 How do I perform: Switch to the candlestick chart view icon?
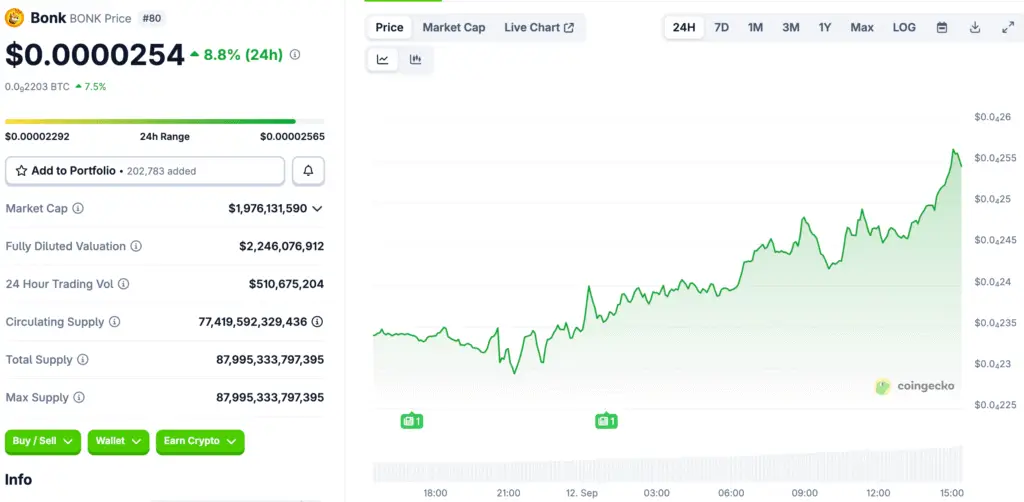pos(415,59)
